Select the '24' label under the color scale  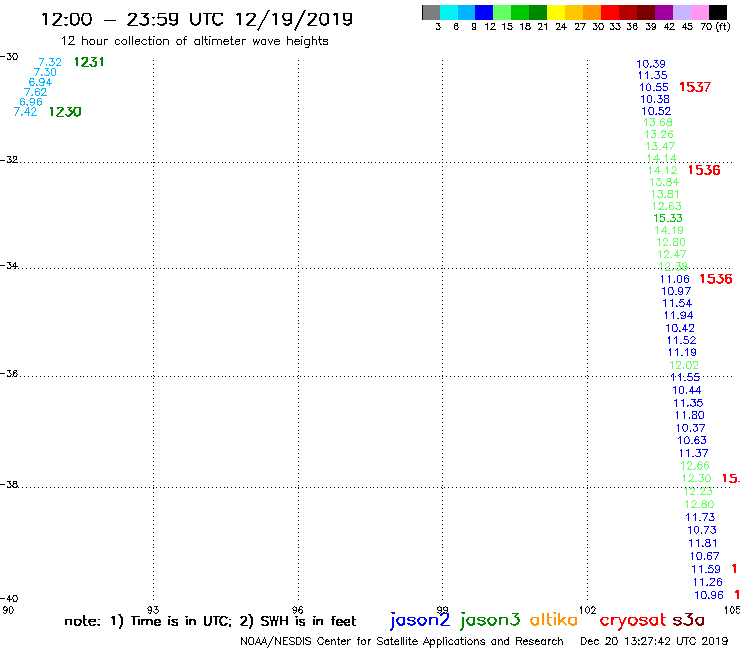pos(561,26)
